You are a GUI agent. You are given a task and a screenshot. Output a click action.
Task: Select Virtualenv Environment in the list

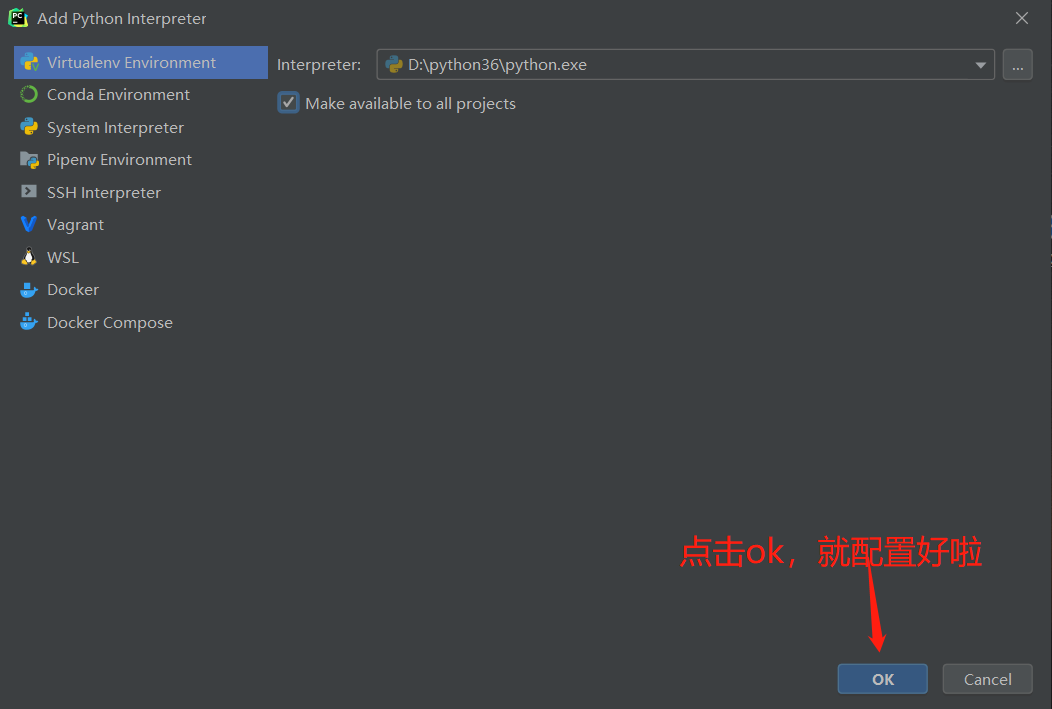[141, 62]
